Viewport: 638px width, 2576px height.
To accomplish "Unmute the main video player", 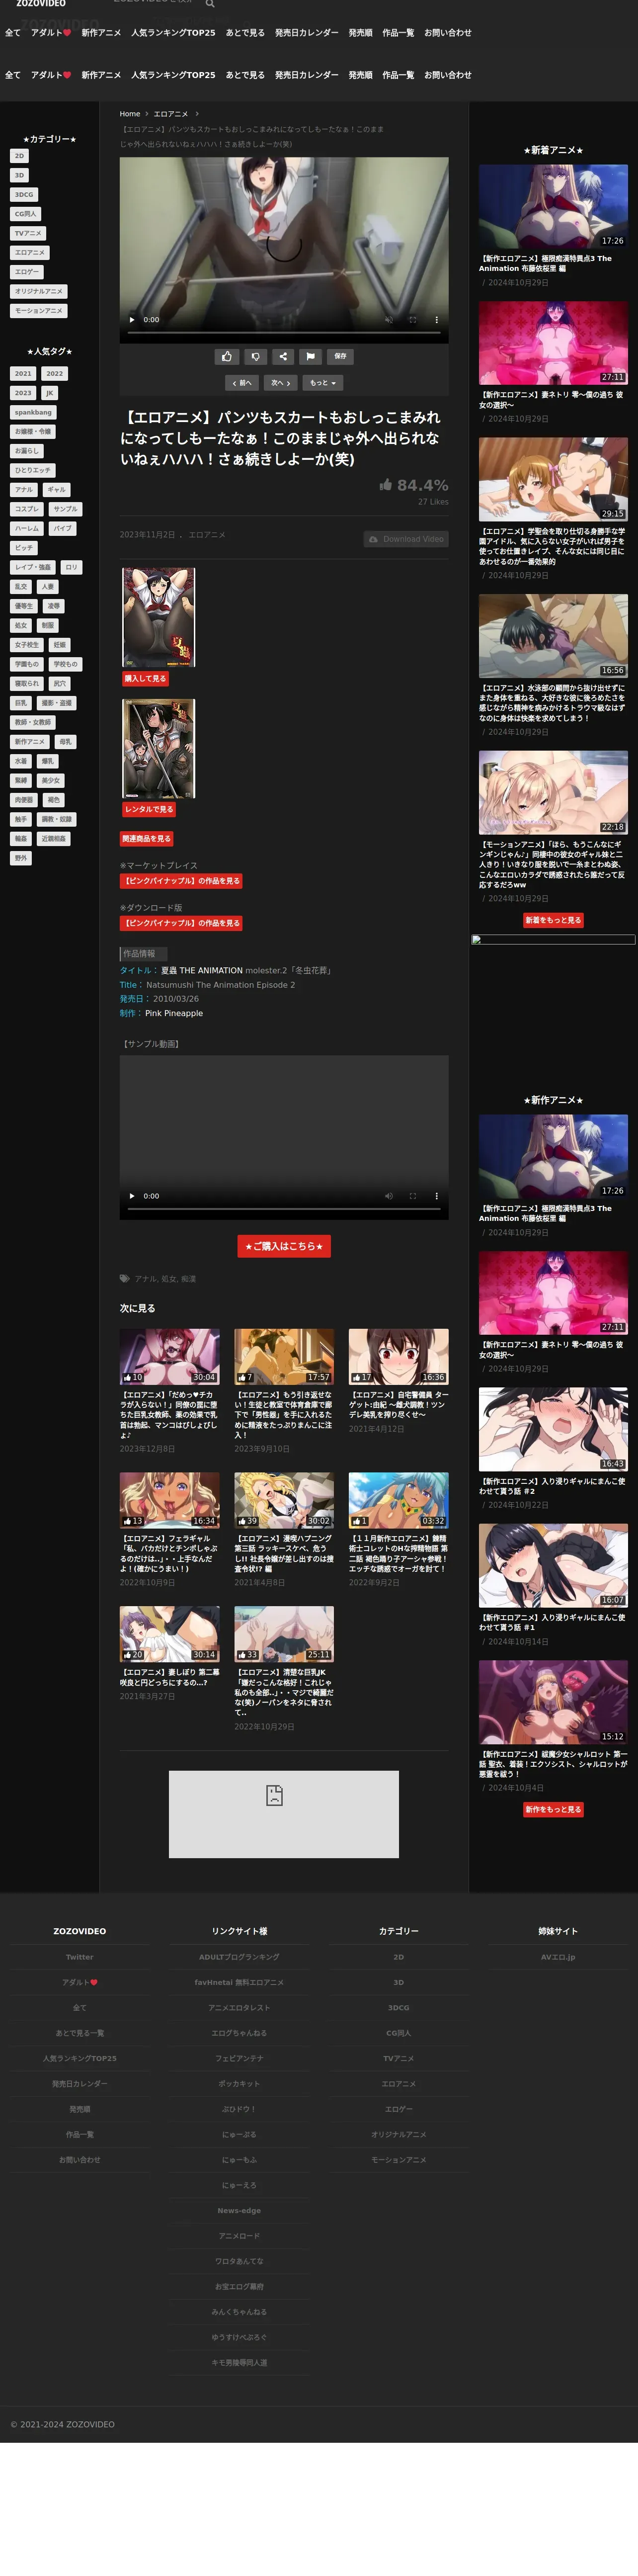I will click(x=388, y=320).
